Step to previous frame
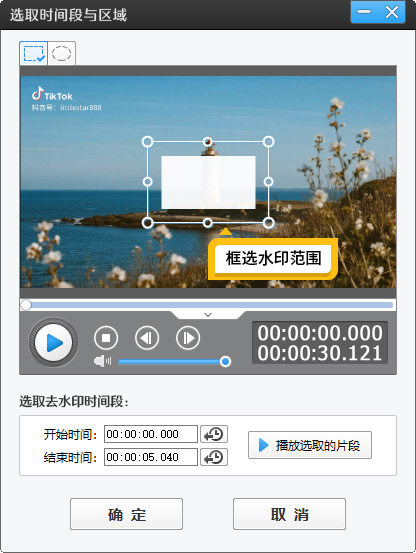Screen dimensions: 416x553 147,338
